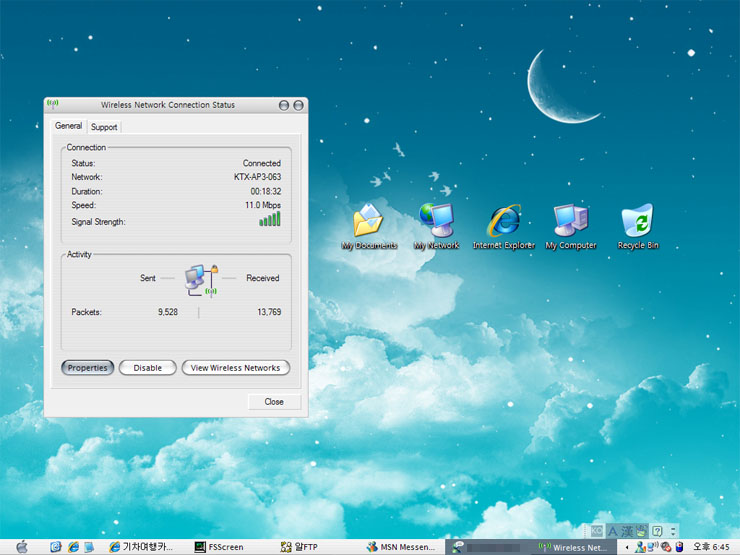This screenshot has width=740, height=555.
Task: Click the sent packets value 9,528
Action: 168,312
